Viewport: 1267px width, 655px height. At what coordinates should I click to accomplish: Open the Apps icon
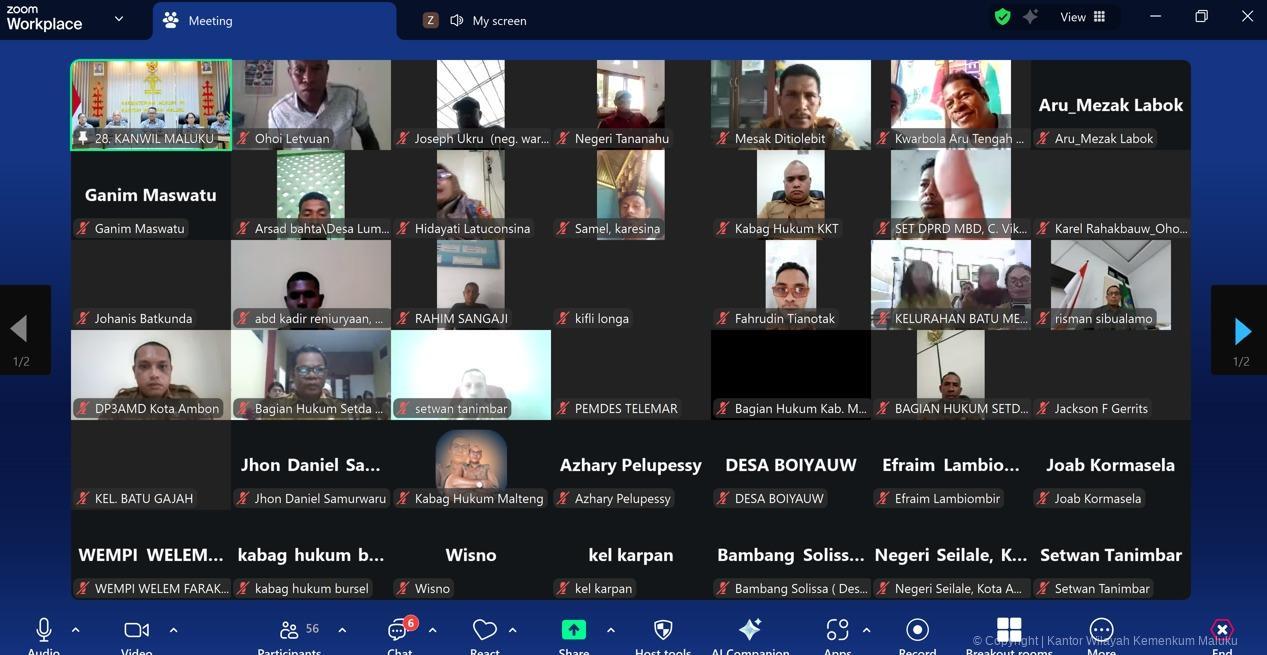coord(837,630)
